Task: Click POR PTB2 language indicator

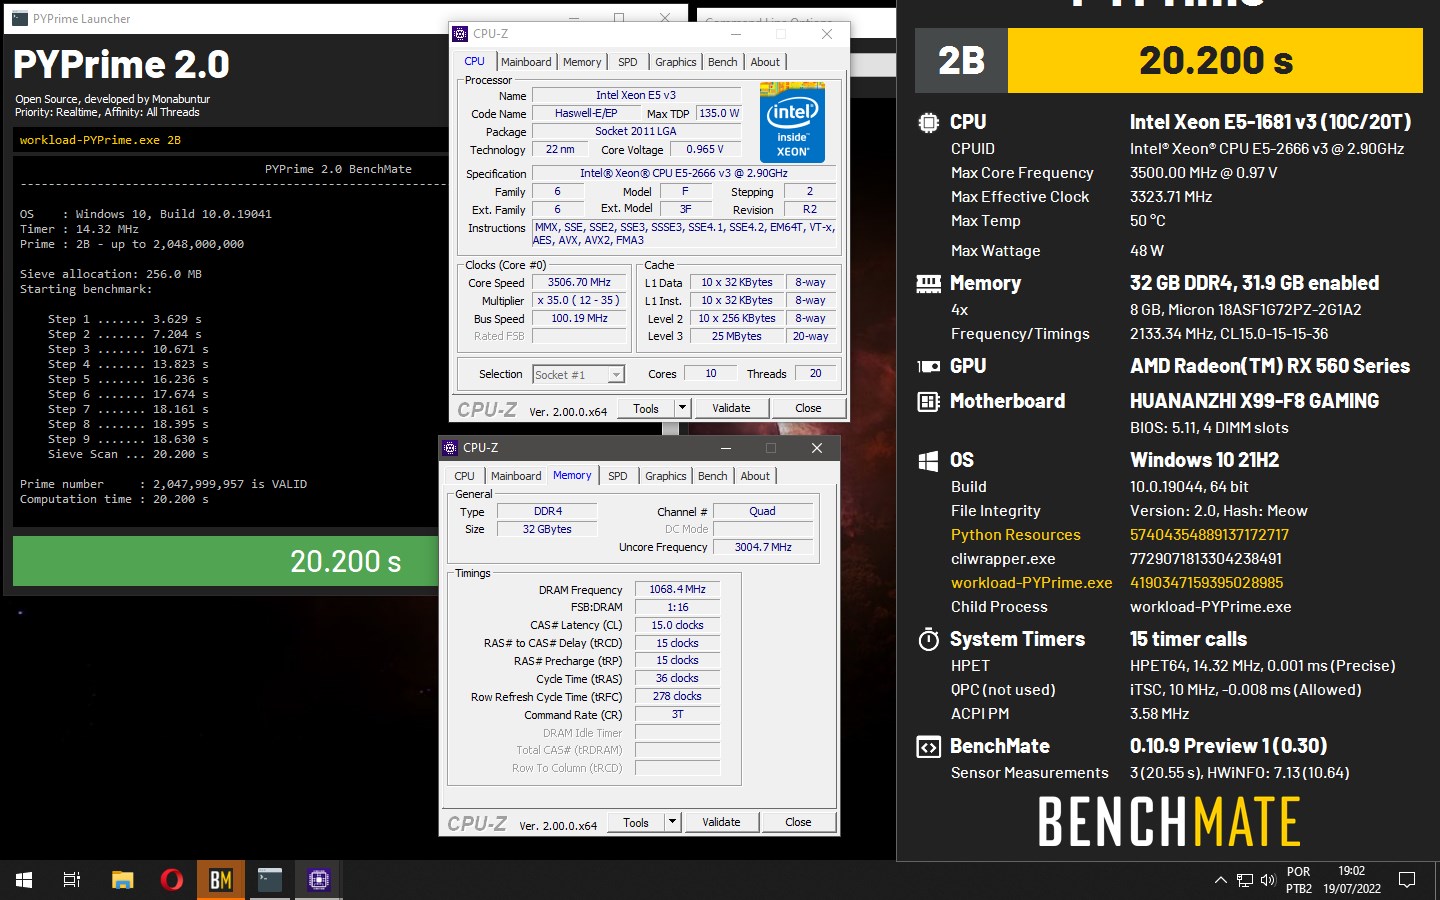Action: pyautogui.click(x=1299, y=880)
